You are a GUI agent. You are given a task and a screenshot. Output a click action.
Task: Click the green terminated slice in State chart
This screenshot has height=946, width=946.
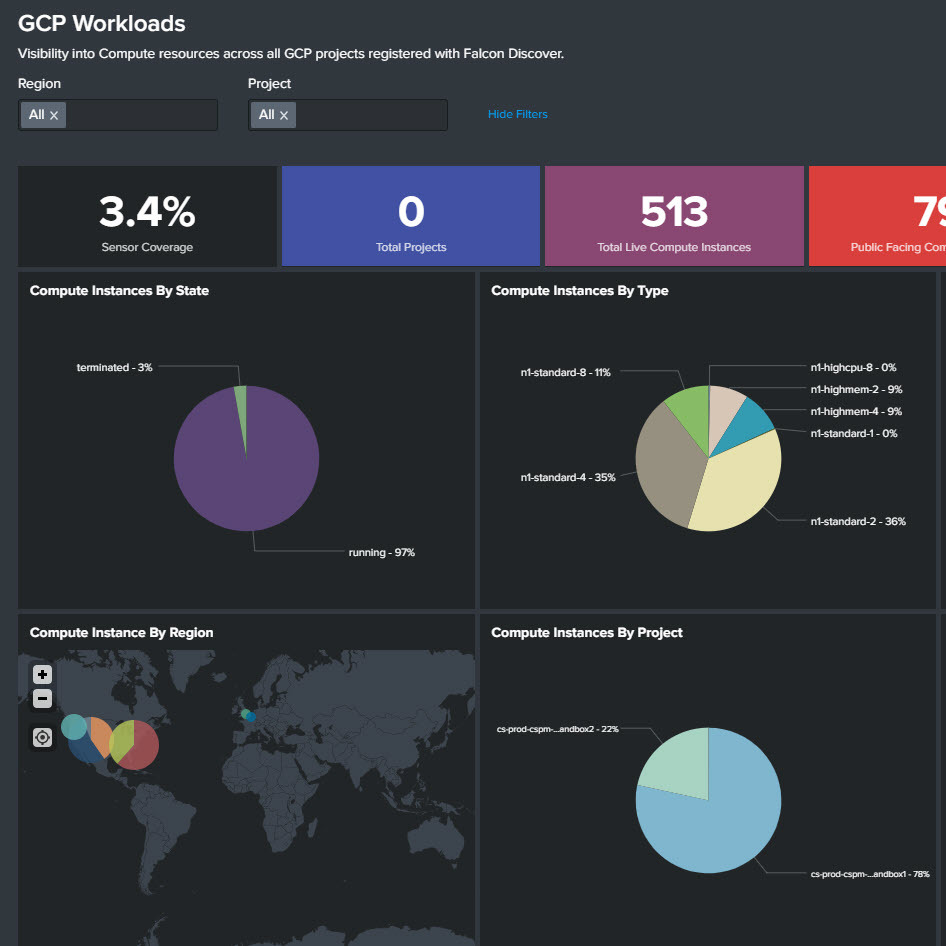[241, 397]
